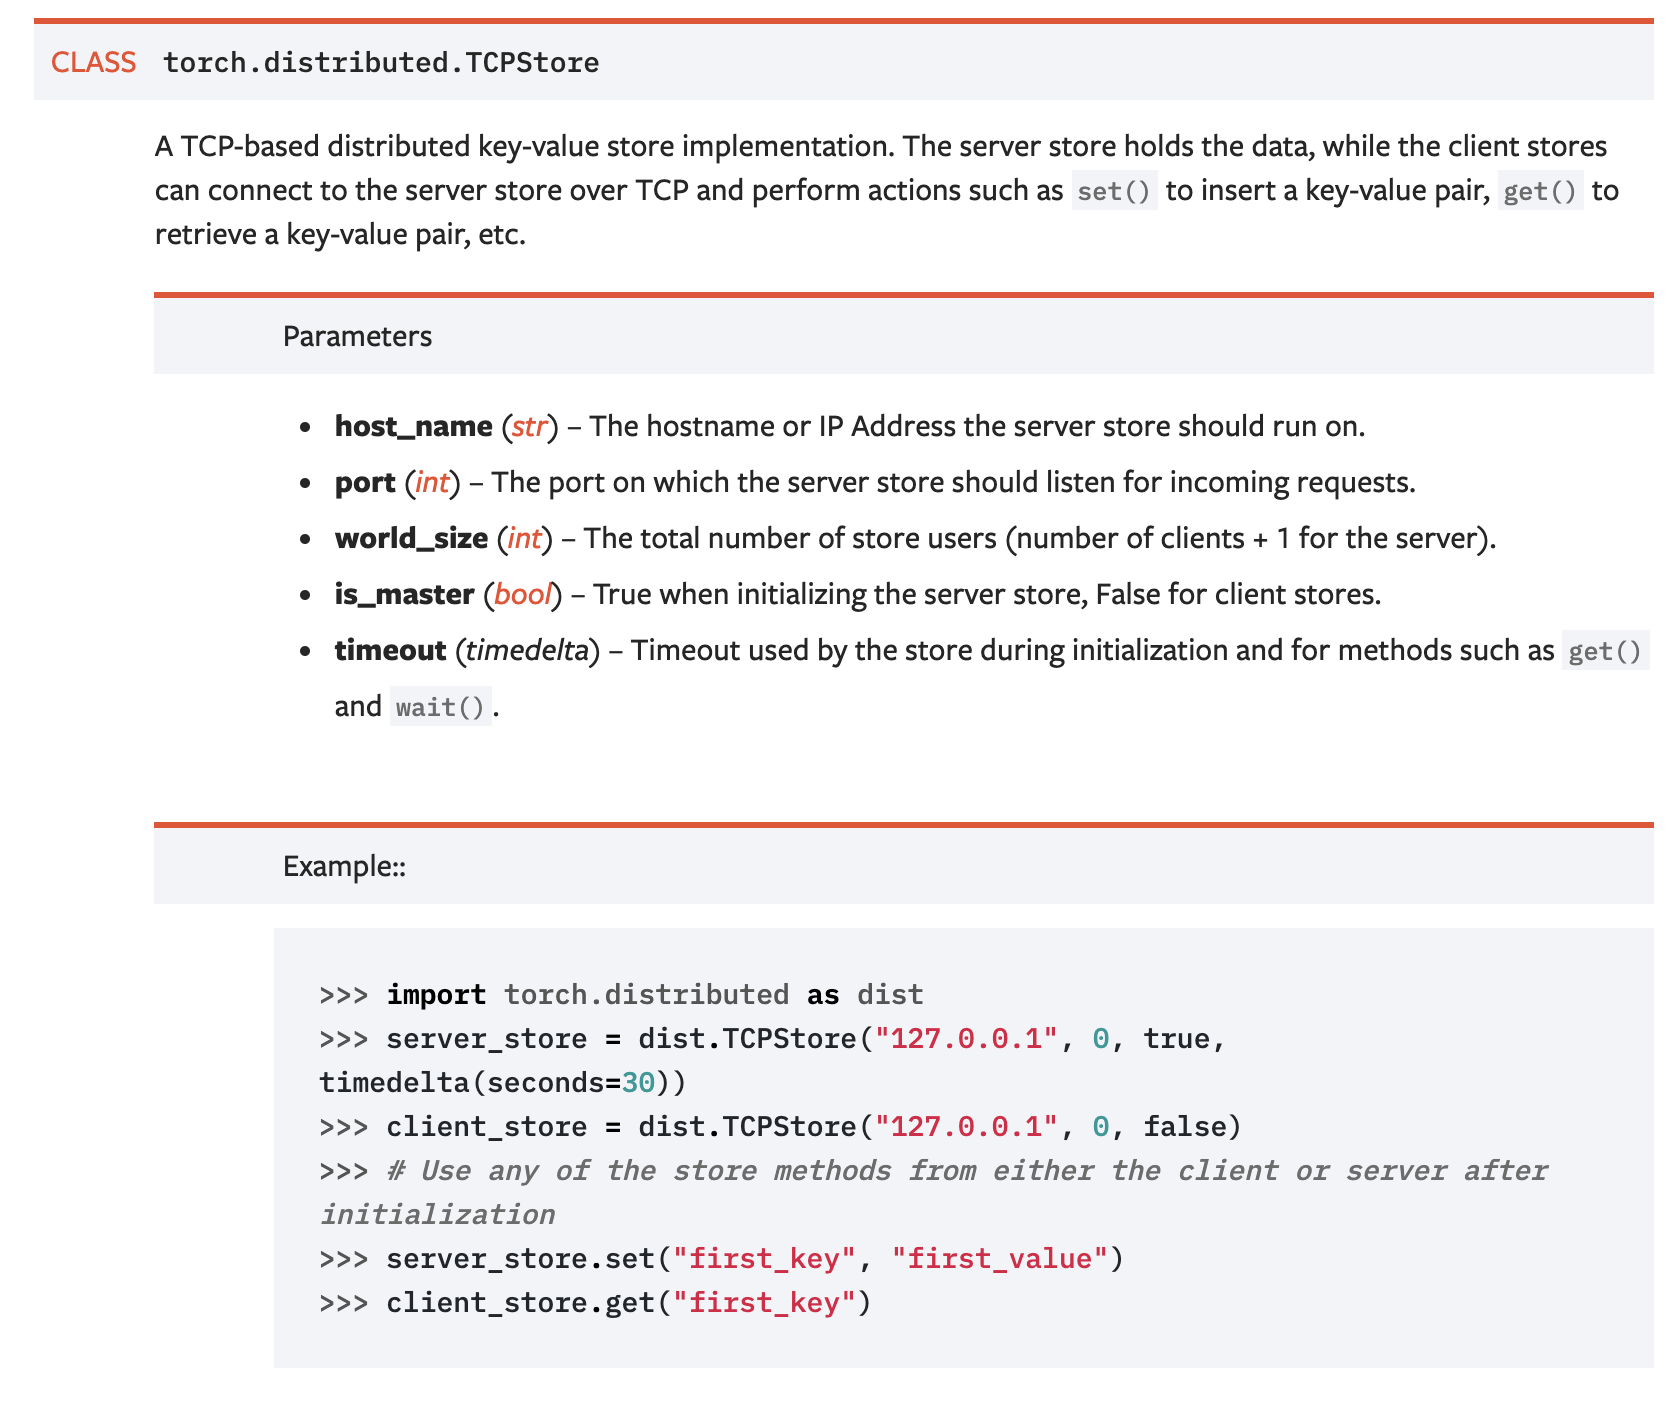Viewport: 1674px width, 1424px height.
Task: Click the host_name parameter name
Action: (413, 427)
